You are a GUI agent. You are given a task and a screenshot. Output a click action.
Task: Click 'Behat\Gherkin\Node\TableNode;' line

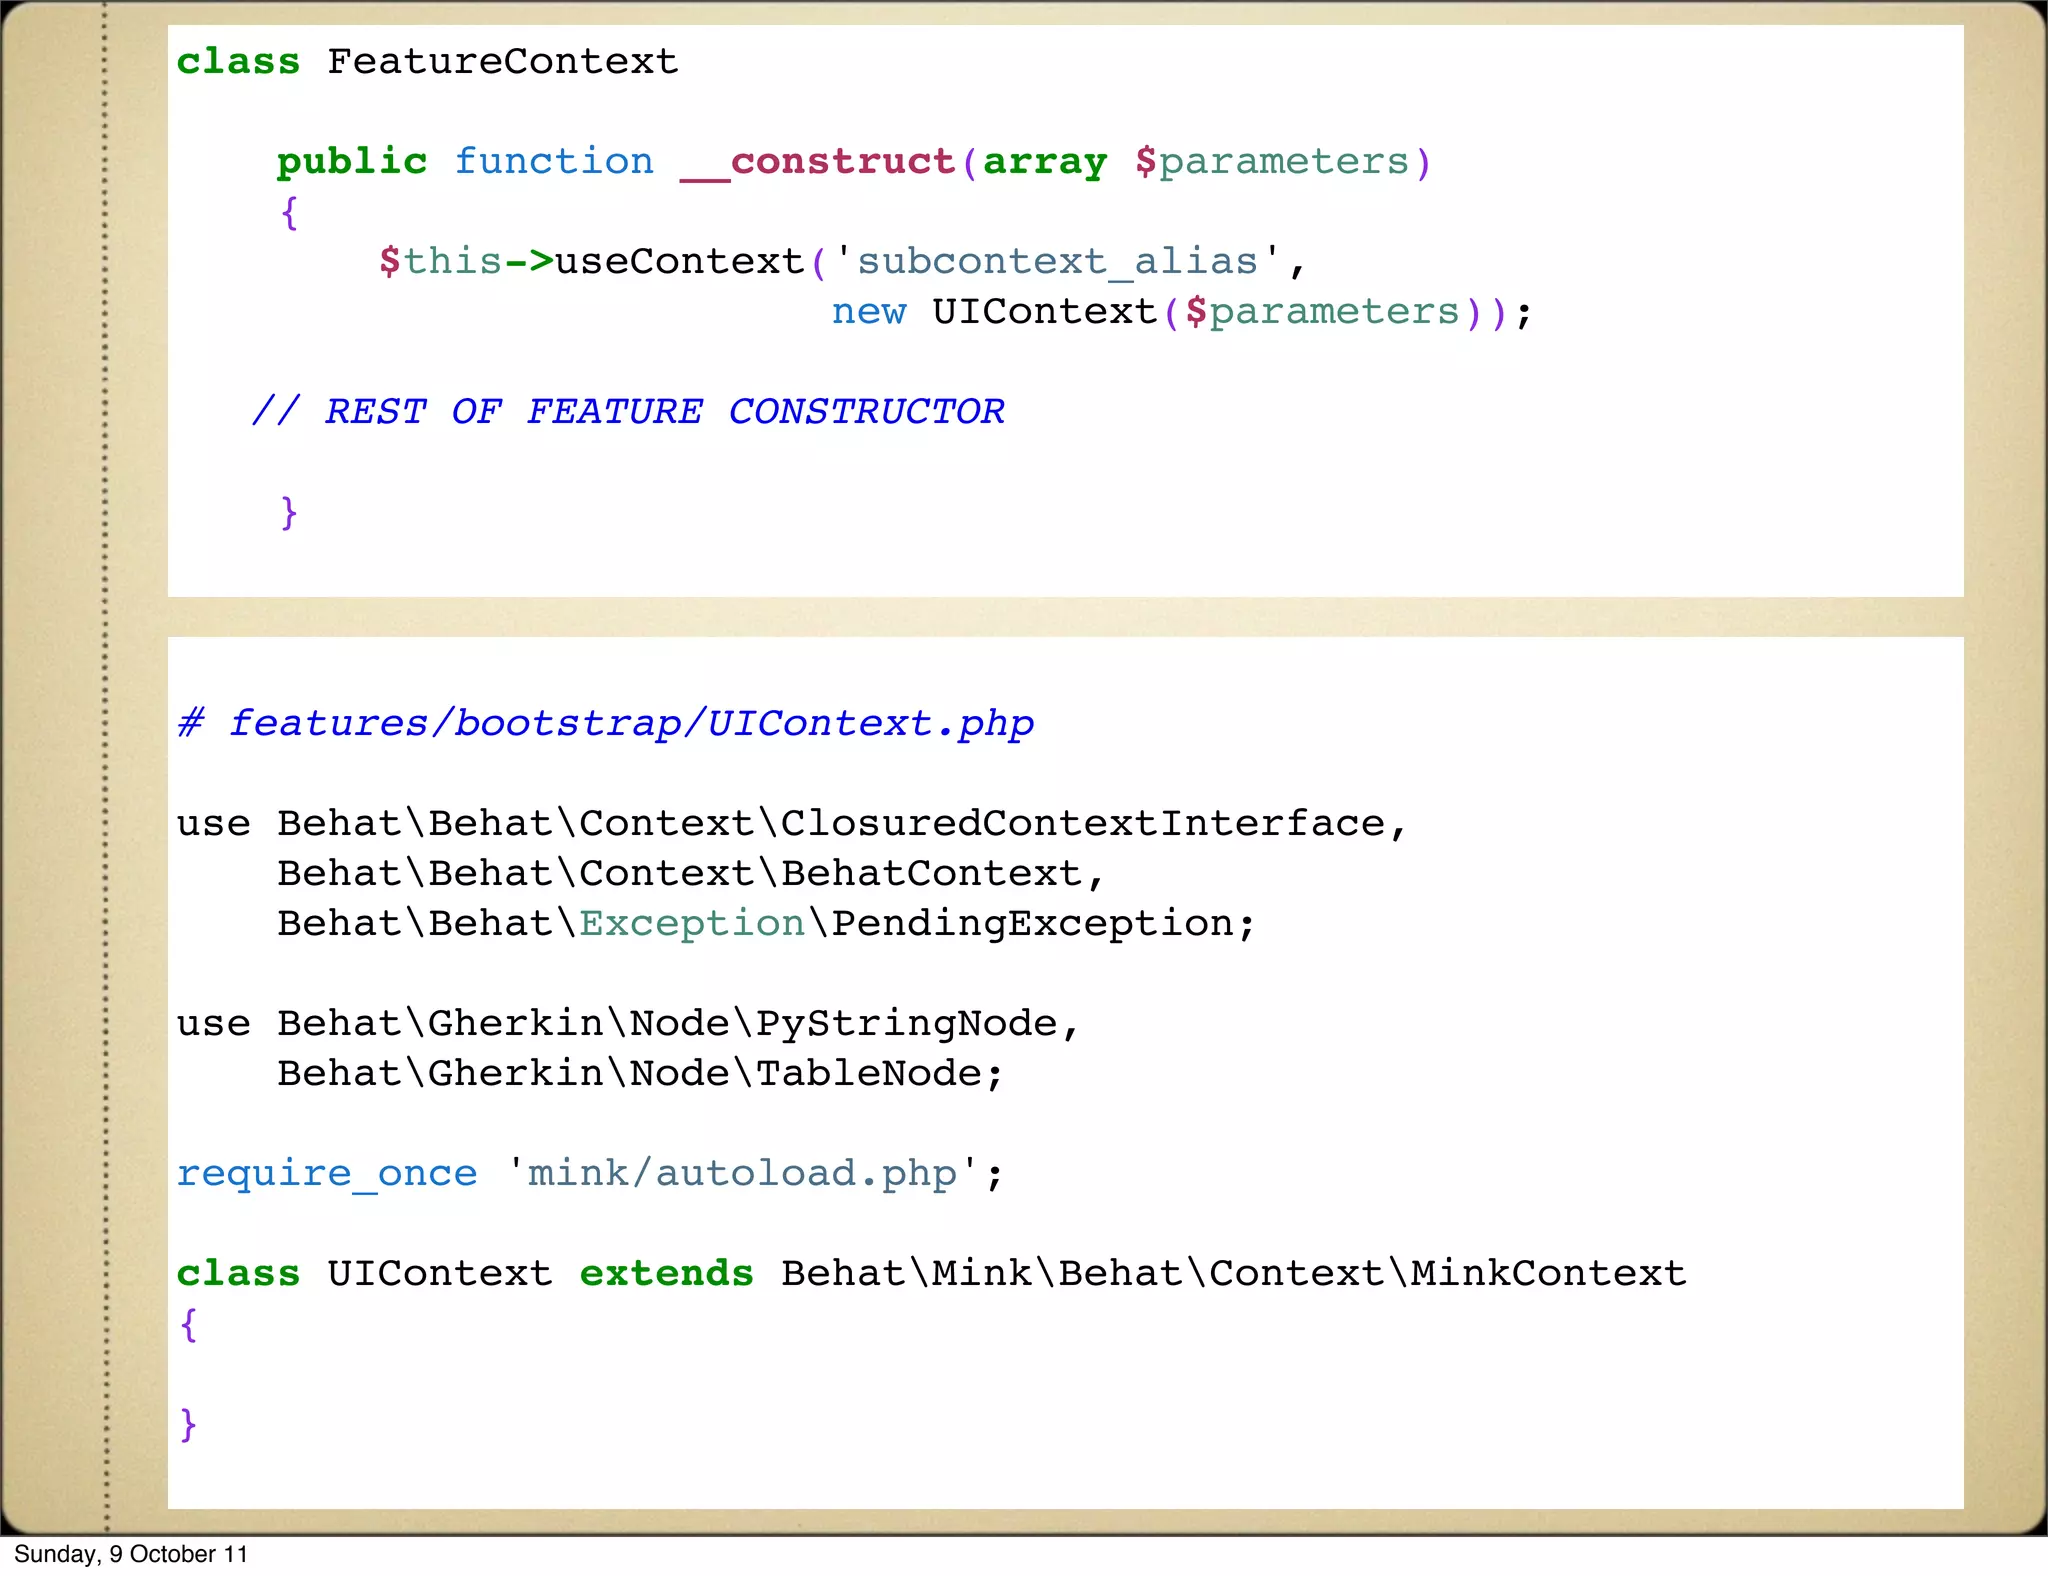tap(640, 1074)
